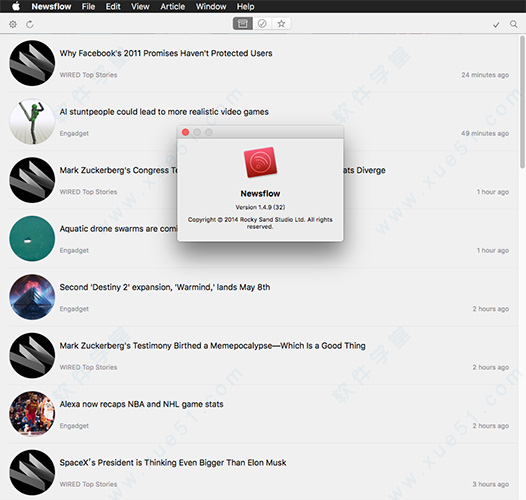Open search with the magnifier icon
The image size is (526, 500).
[x=513, y=24]
